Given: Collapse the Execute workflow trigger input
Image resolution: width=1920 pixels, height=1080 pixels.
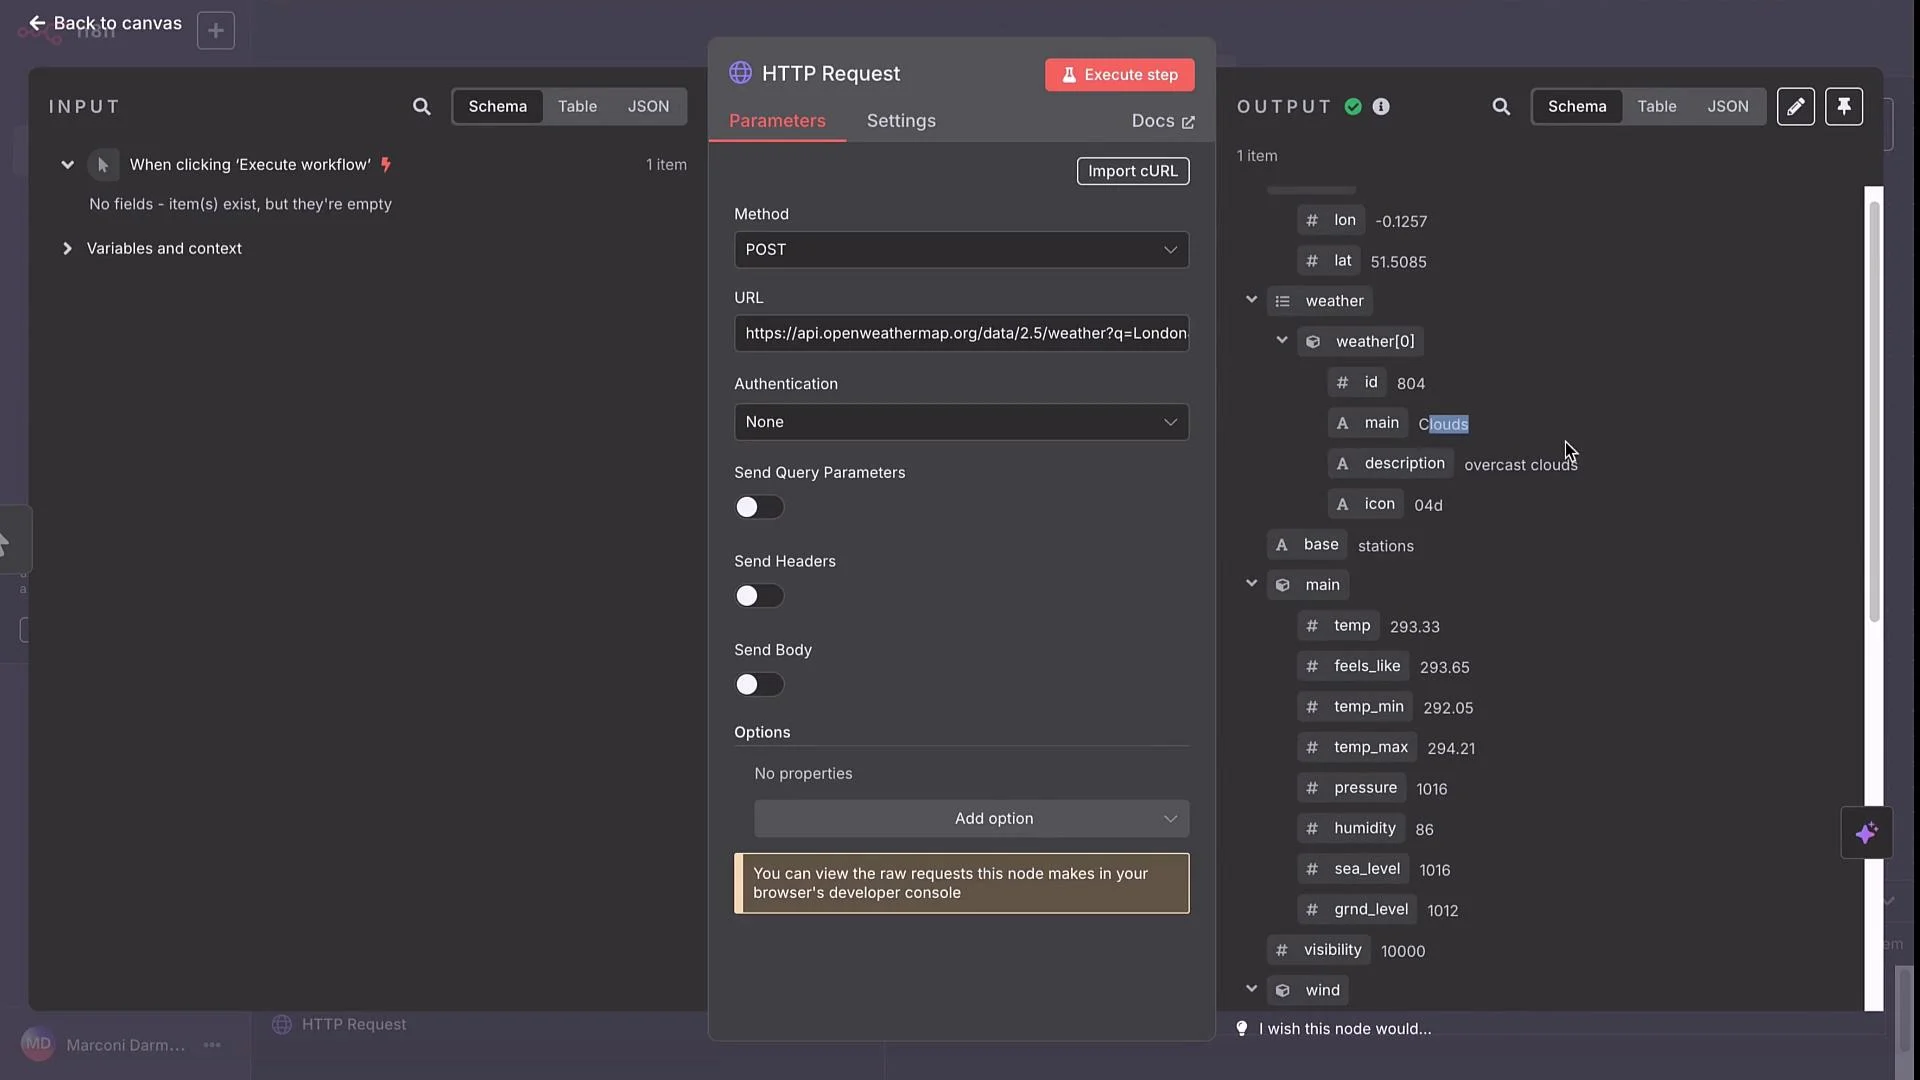Looking at the screenshot, I should click(67, 164).
